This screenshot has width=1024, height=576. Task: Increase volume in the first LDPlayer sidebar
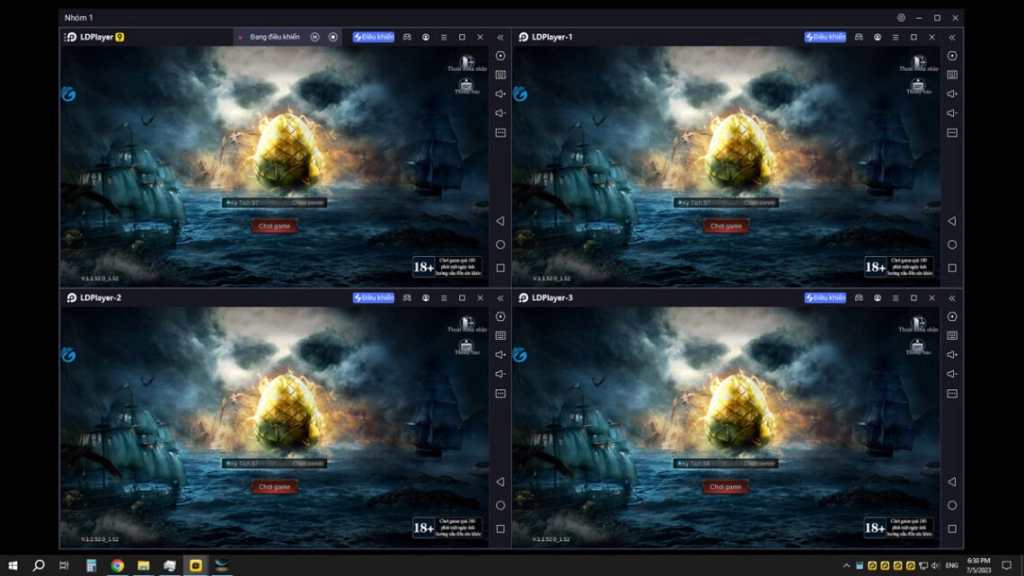point(500,94)
